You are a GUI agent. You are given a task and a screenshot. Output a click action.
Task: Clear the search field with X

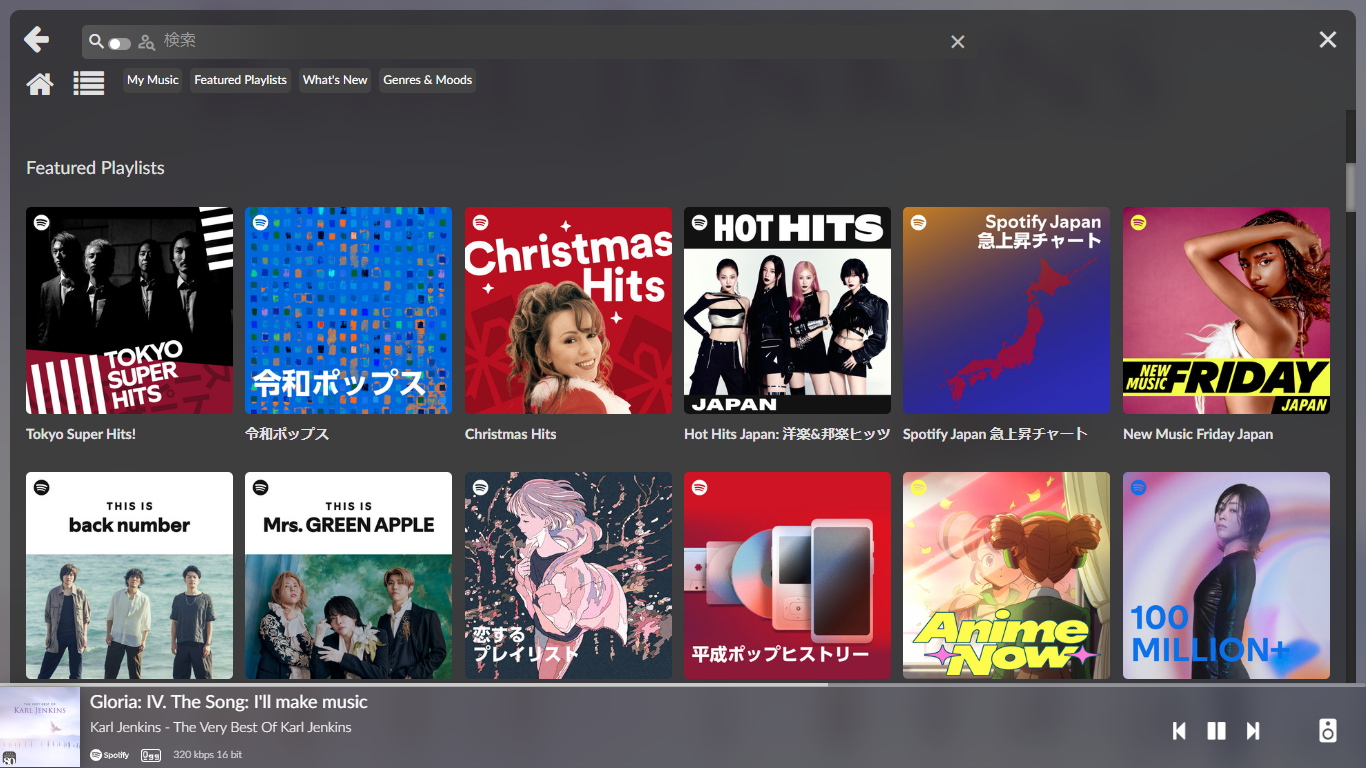957,42
